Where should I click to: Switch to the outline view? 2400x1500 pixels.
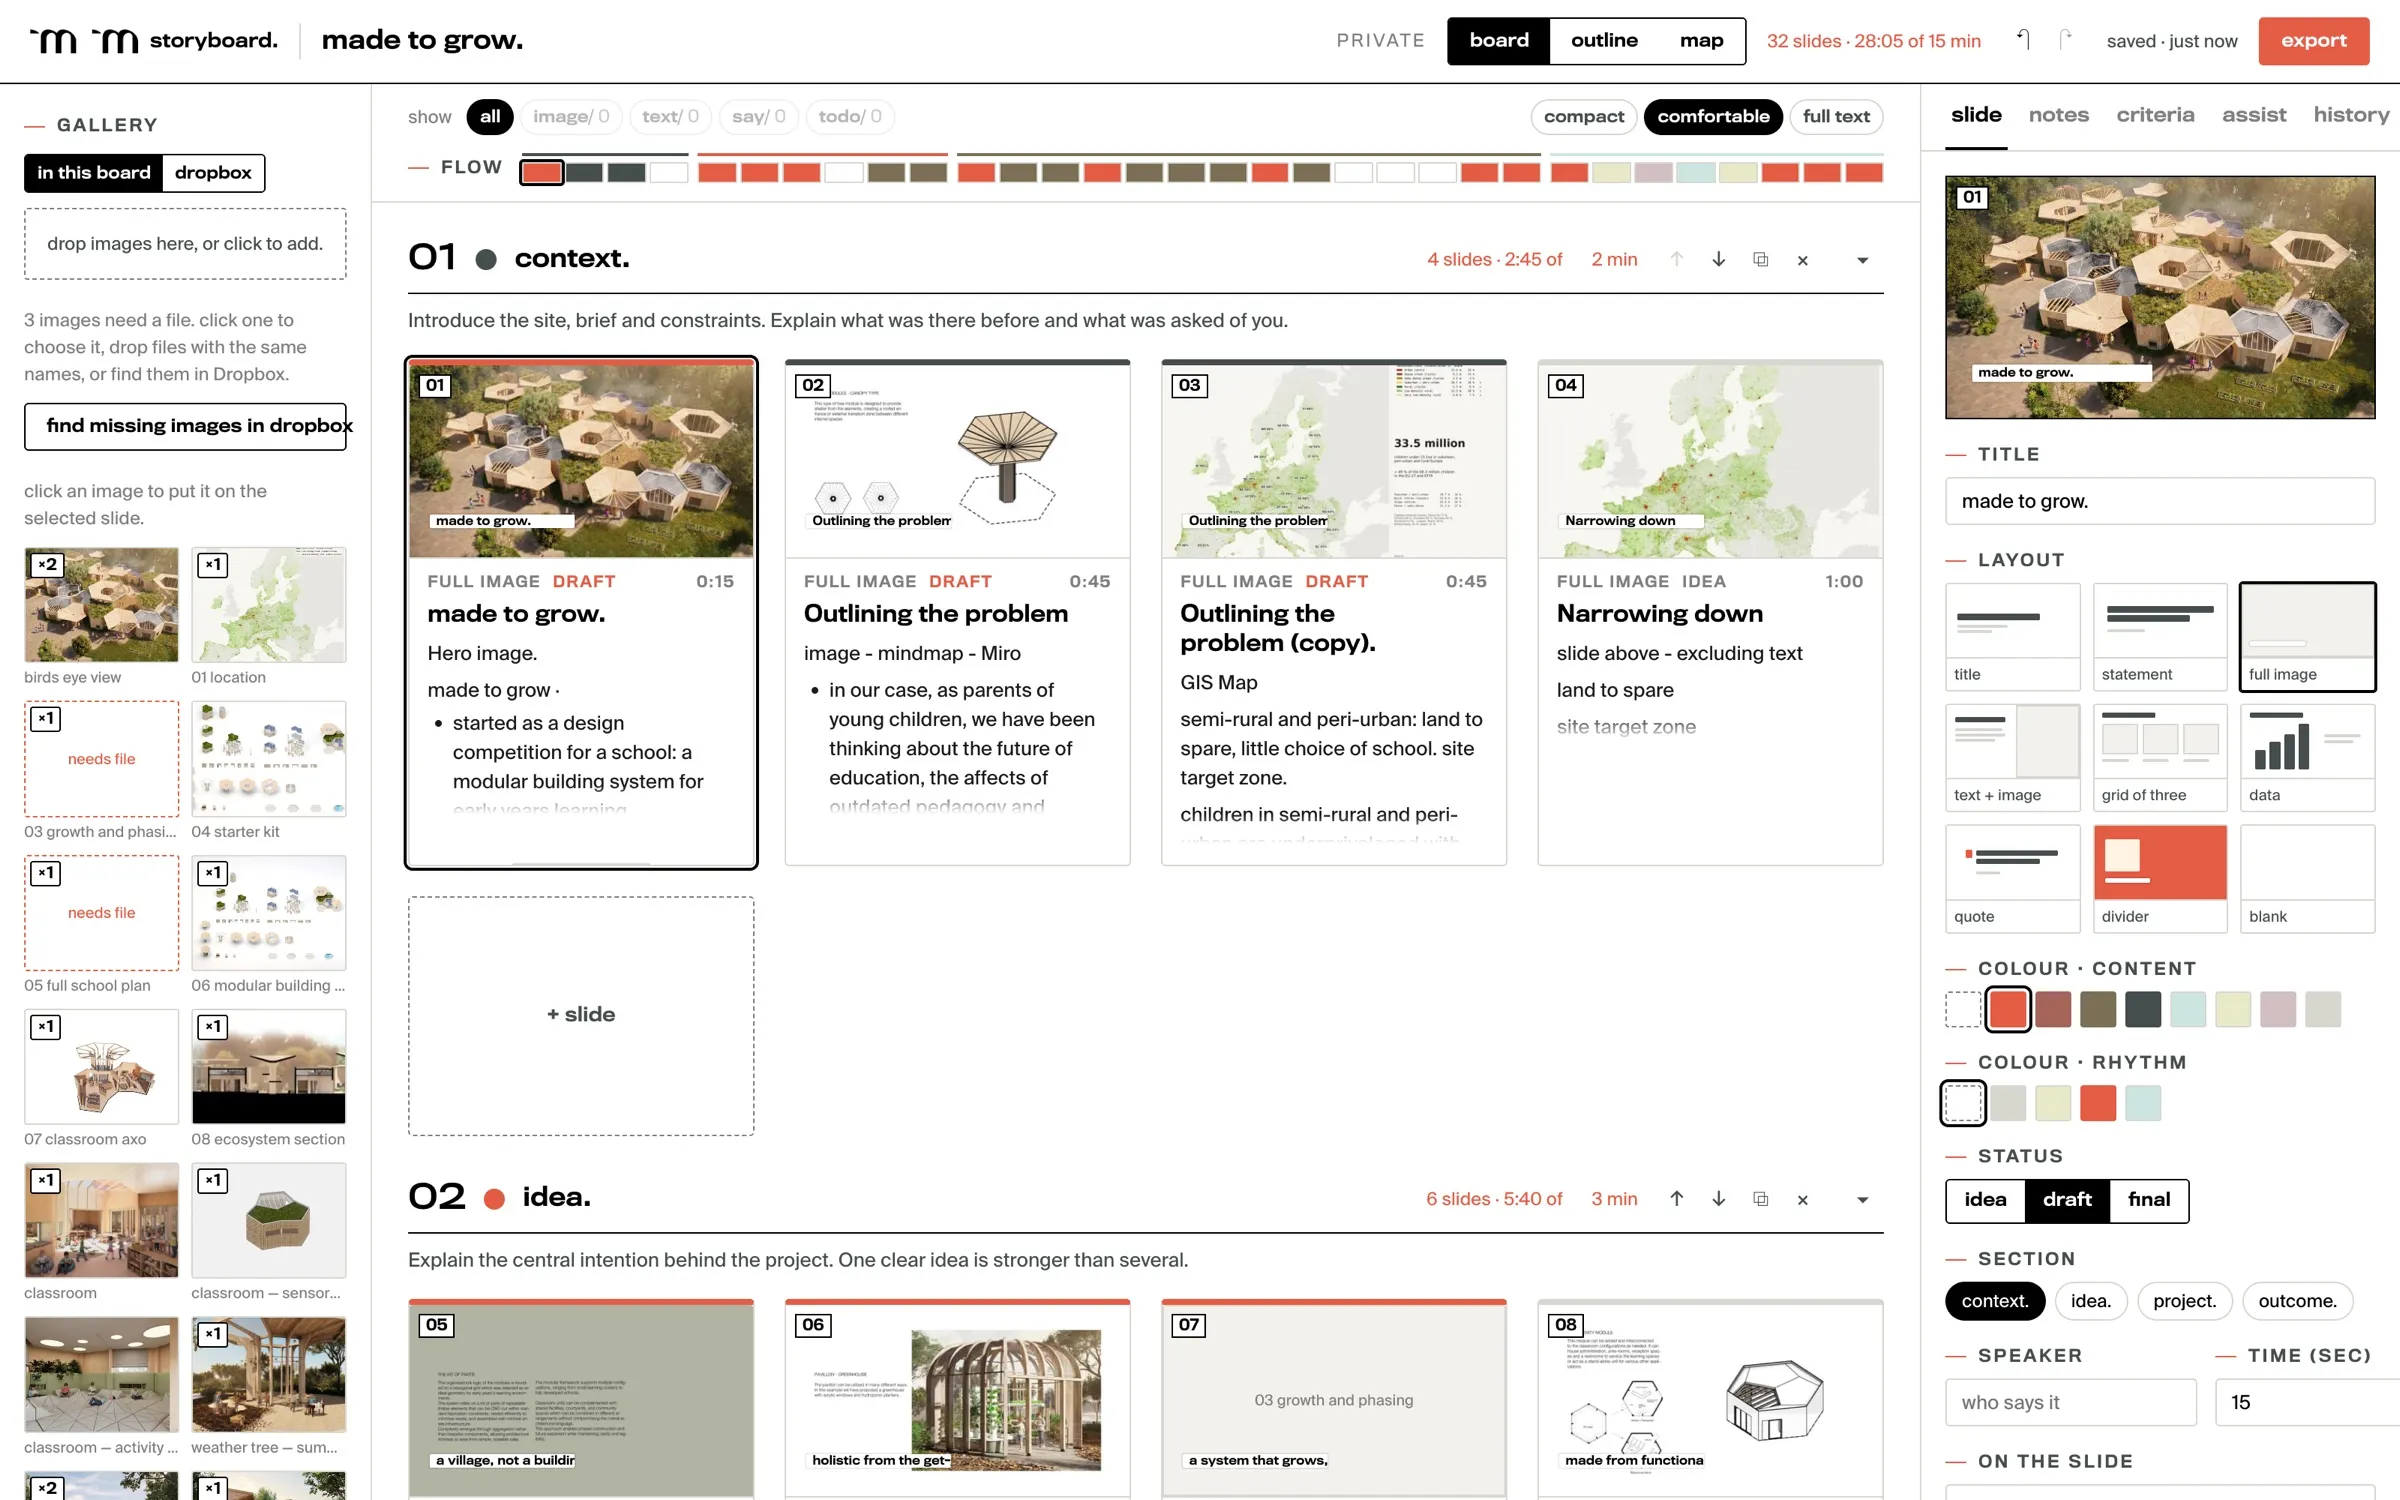pos(1604,40)
